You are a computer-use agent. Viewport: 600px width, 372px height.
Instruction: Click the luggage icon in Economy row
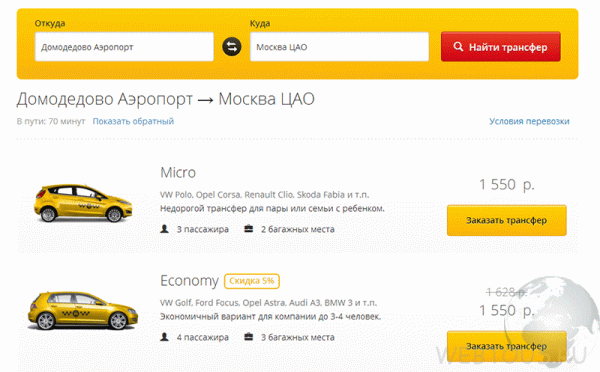point(249,337)
